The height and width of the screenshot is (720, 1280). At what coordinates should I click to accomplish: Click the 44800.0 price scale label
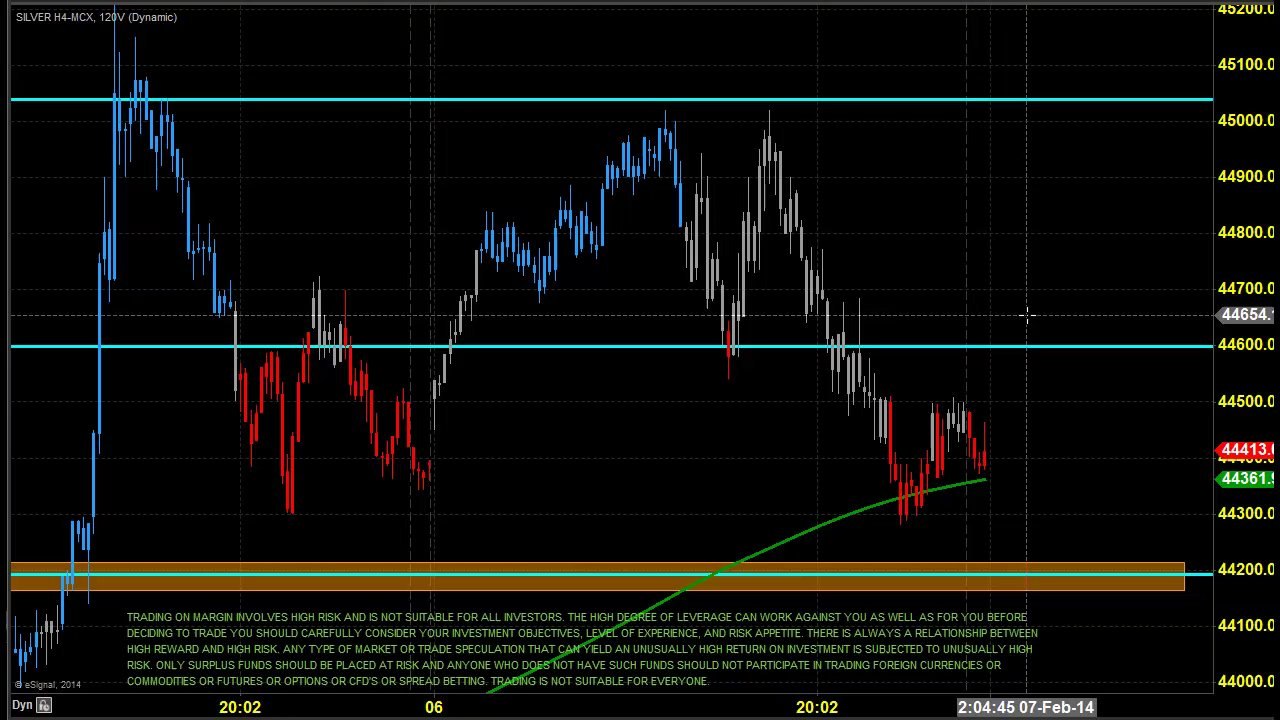(1246, 233)
